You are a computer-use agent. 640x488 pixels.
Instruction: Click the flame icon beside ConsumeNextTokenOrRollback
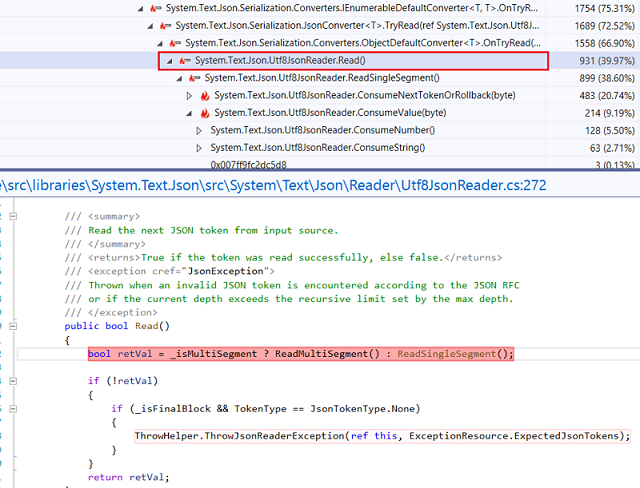205,96
